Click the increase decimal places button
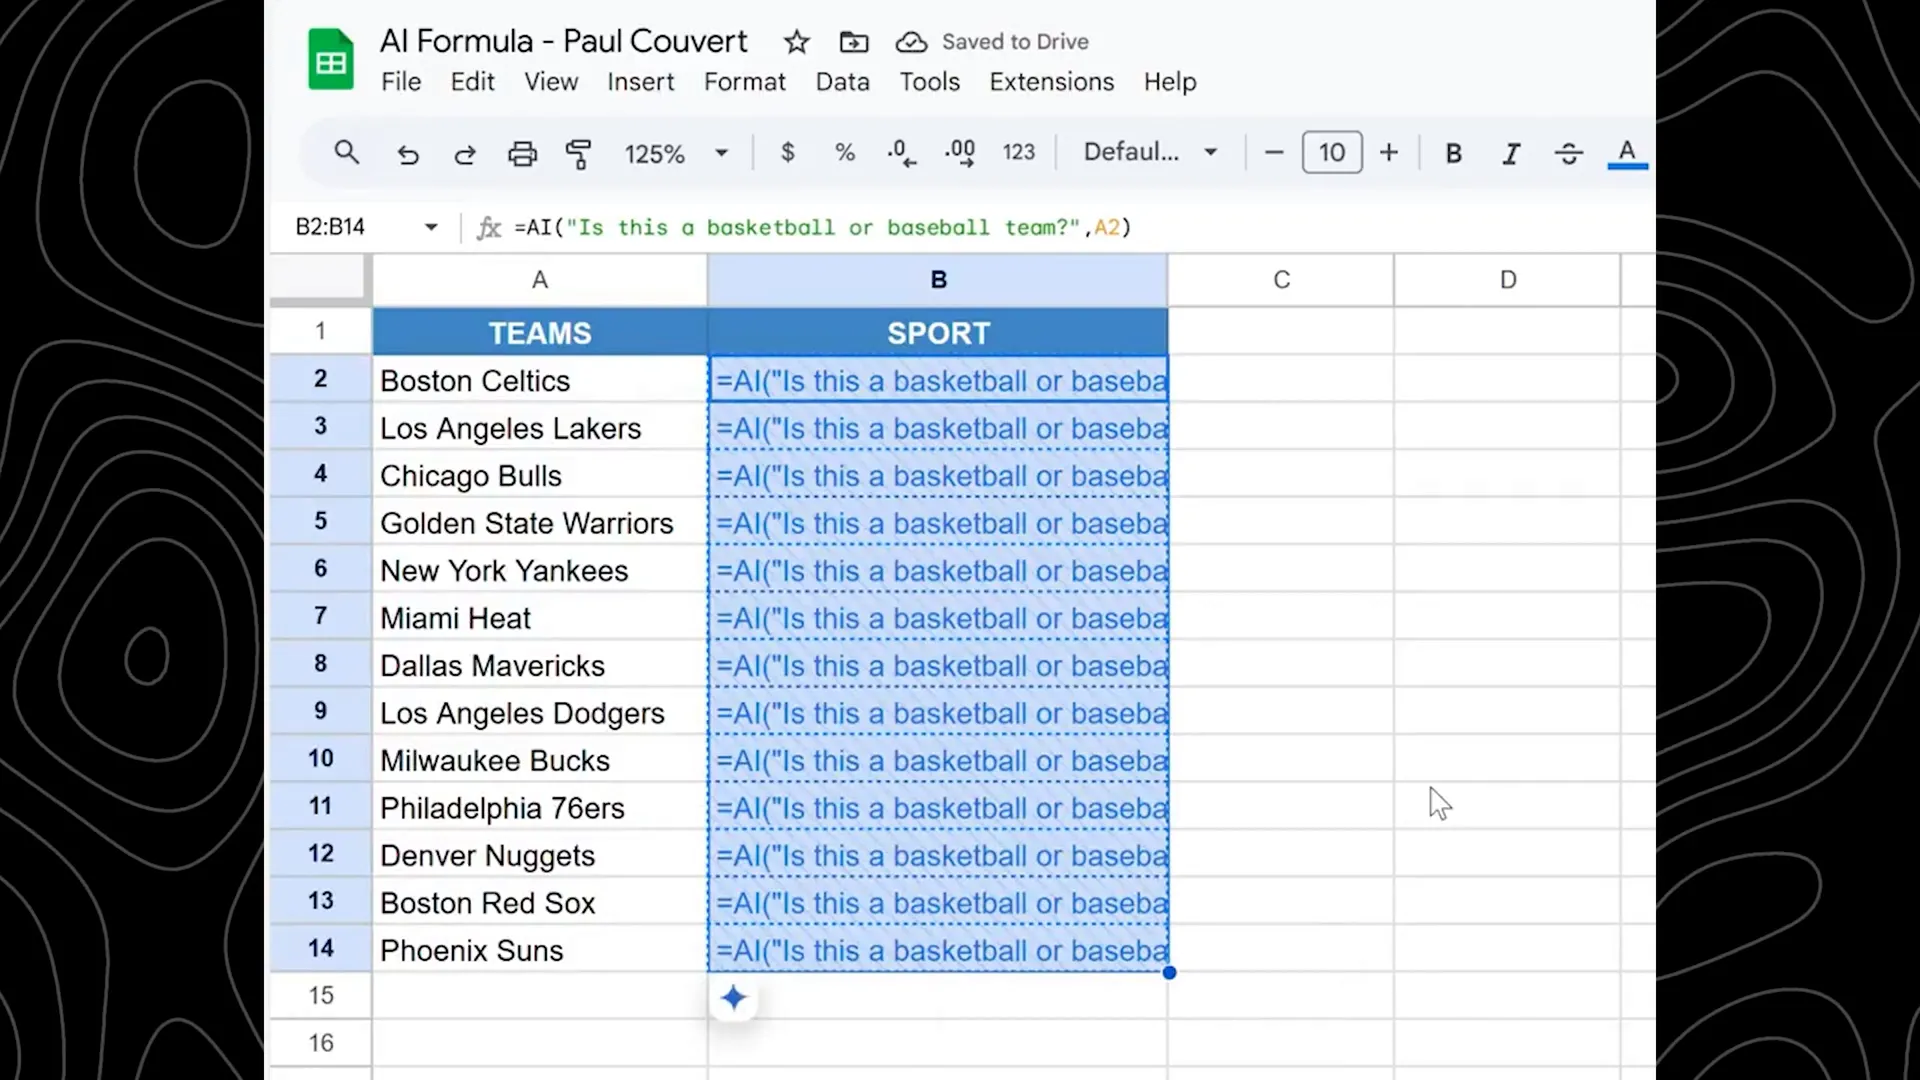The width and height of the screenshot is (1920, 1080). click(x=960, y=153)
